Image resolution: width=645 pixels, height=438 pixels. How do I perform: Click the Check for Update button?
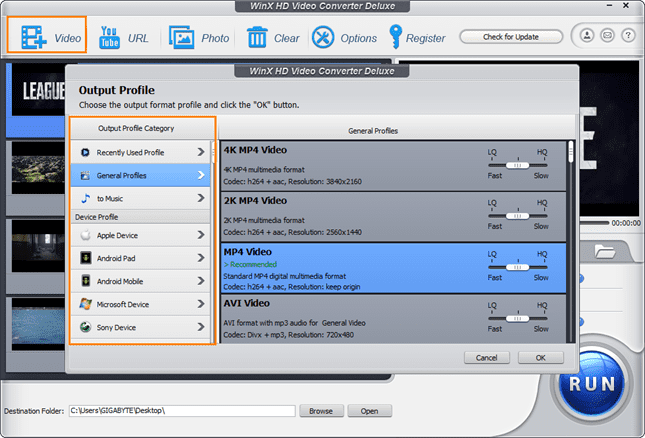[x=511, y=37]
